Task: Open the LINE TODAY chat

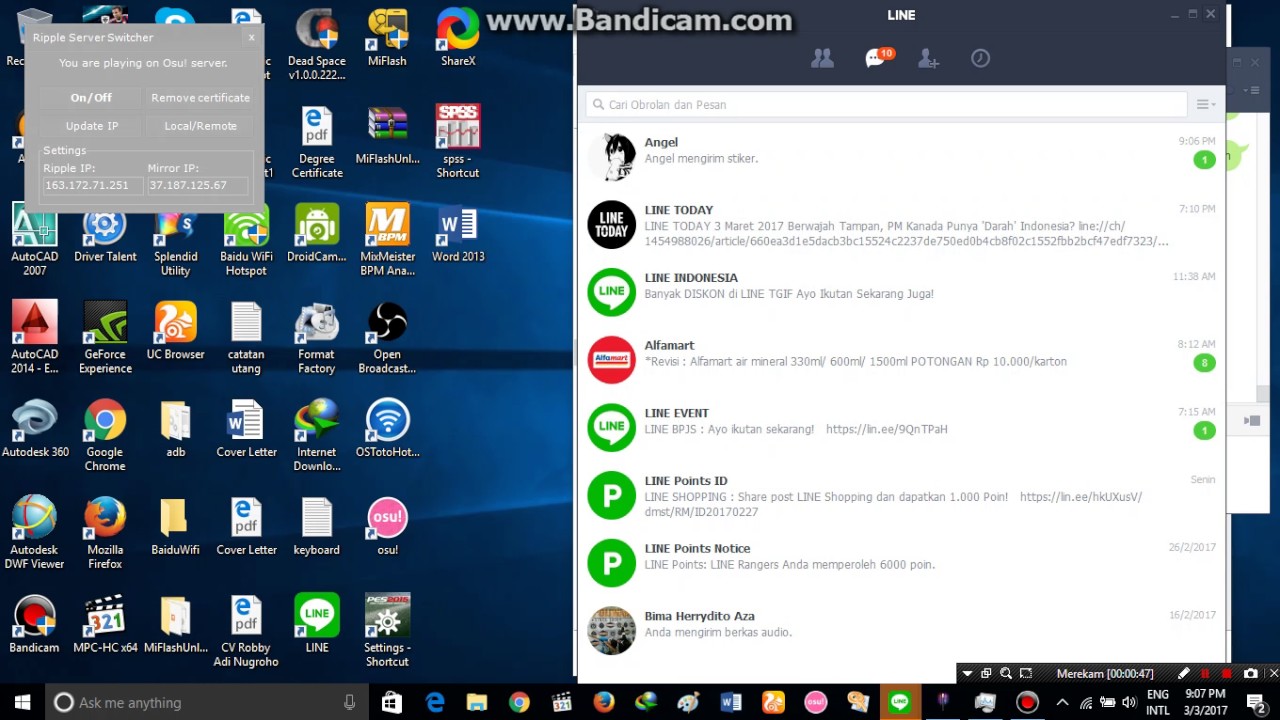Action: pyautogui.click(x=901, y=224)
